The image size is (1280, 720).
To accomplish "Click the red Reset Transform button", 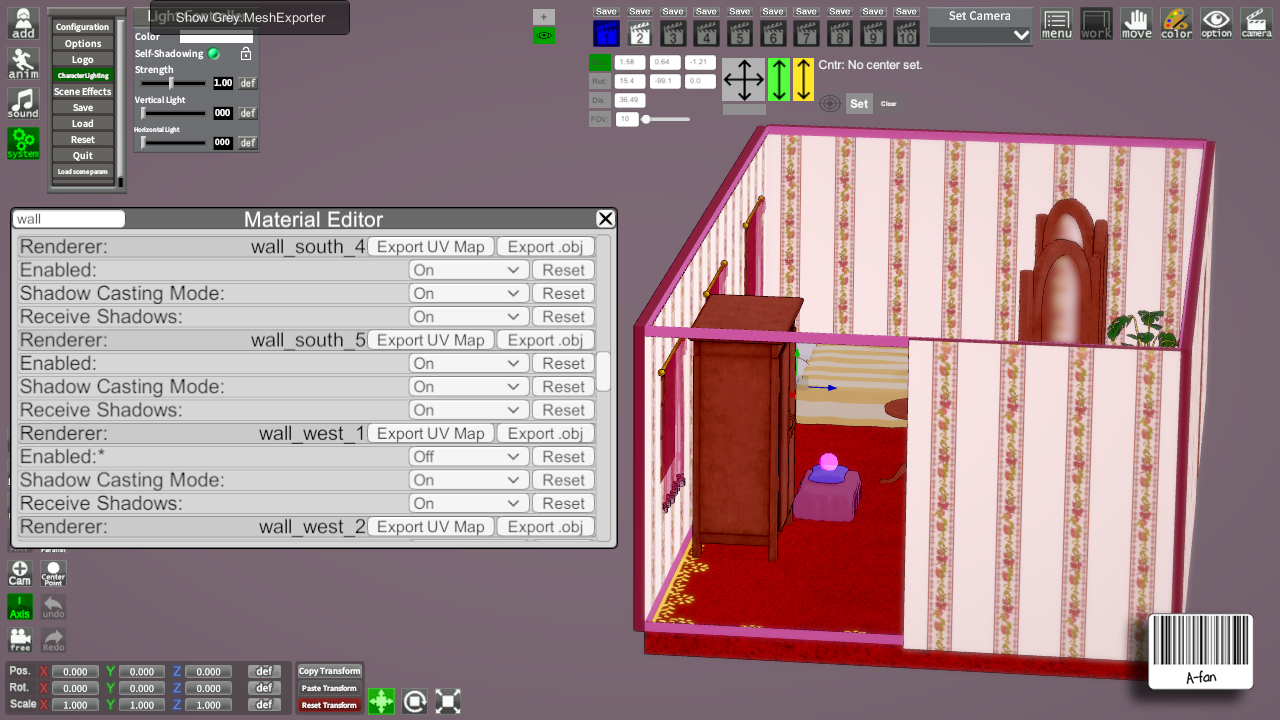I will (329, 705).
